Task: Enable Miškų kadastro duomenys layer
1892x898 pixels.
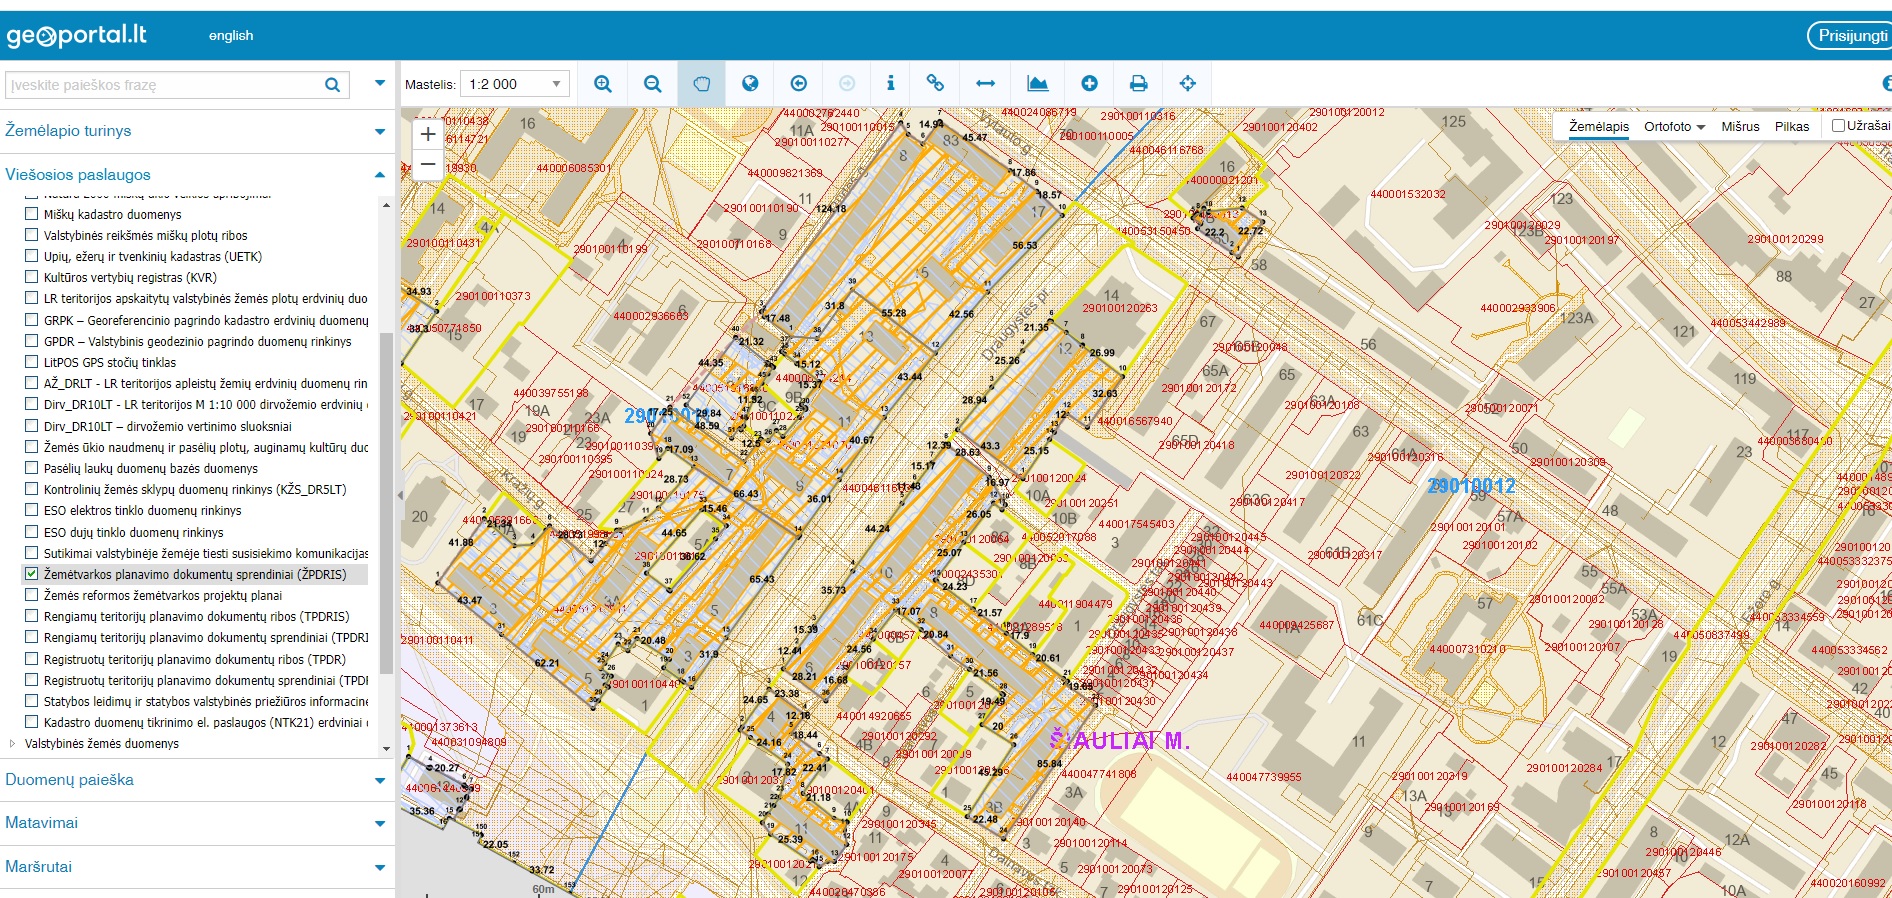Action: 32,214
